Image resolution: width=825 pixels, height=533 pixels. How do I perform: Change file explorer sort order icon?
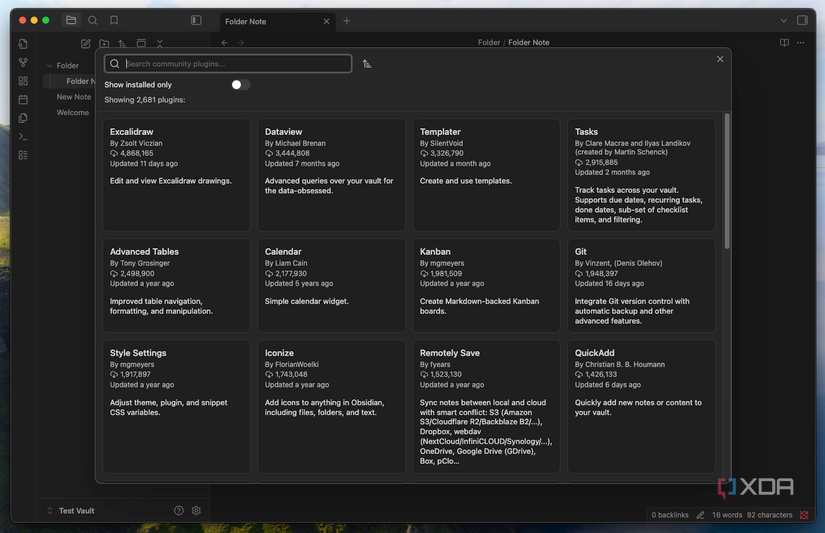(123, 43)
